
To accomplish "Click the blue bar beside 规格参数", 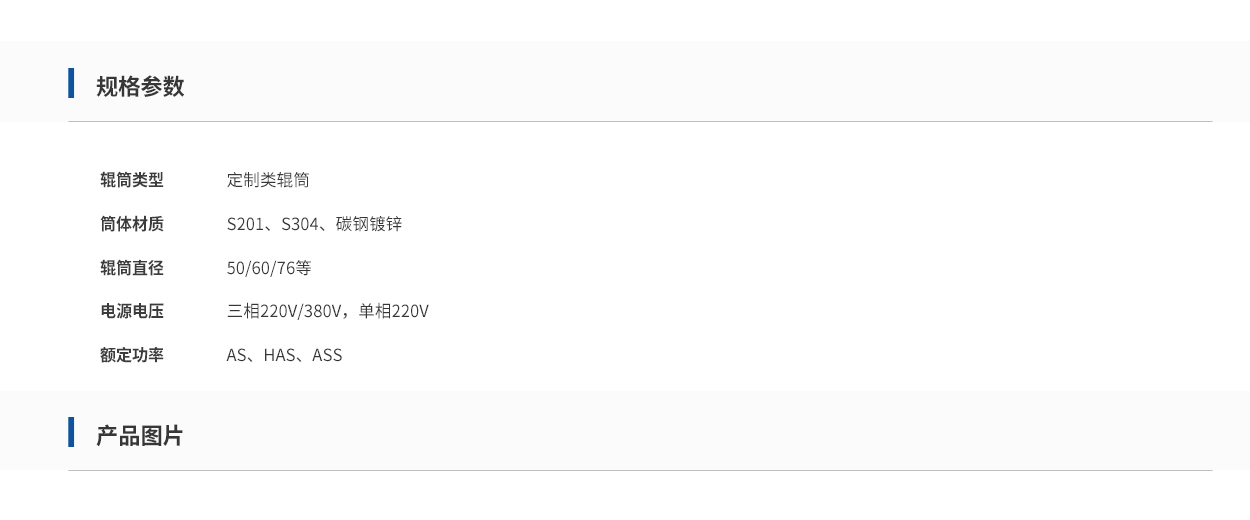I will (71, 83).
